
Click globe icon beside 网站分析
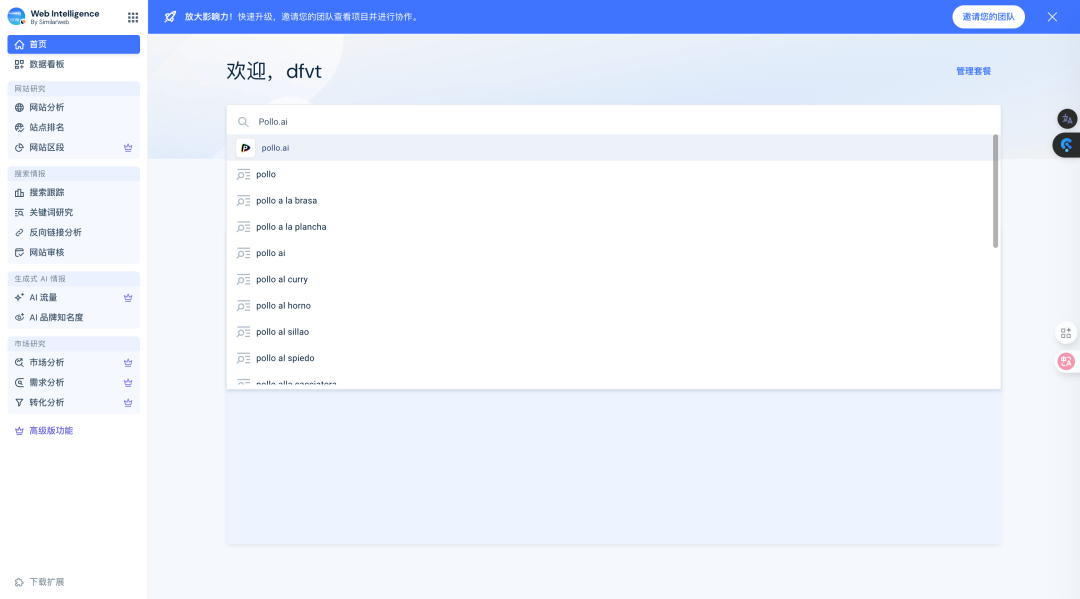(19, 107)
